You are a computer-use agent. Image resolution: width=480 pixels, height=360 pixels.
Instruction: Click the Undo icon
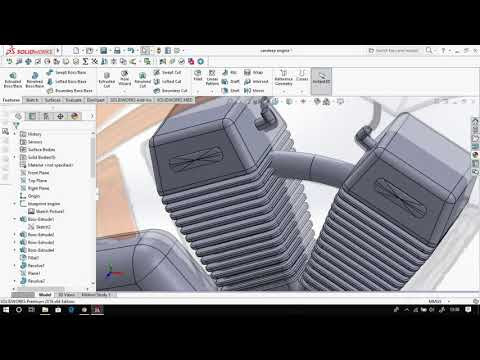tap(131, 51)
